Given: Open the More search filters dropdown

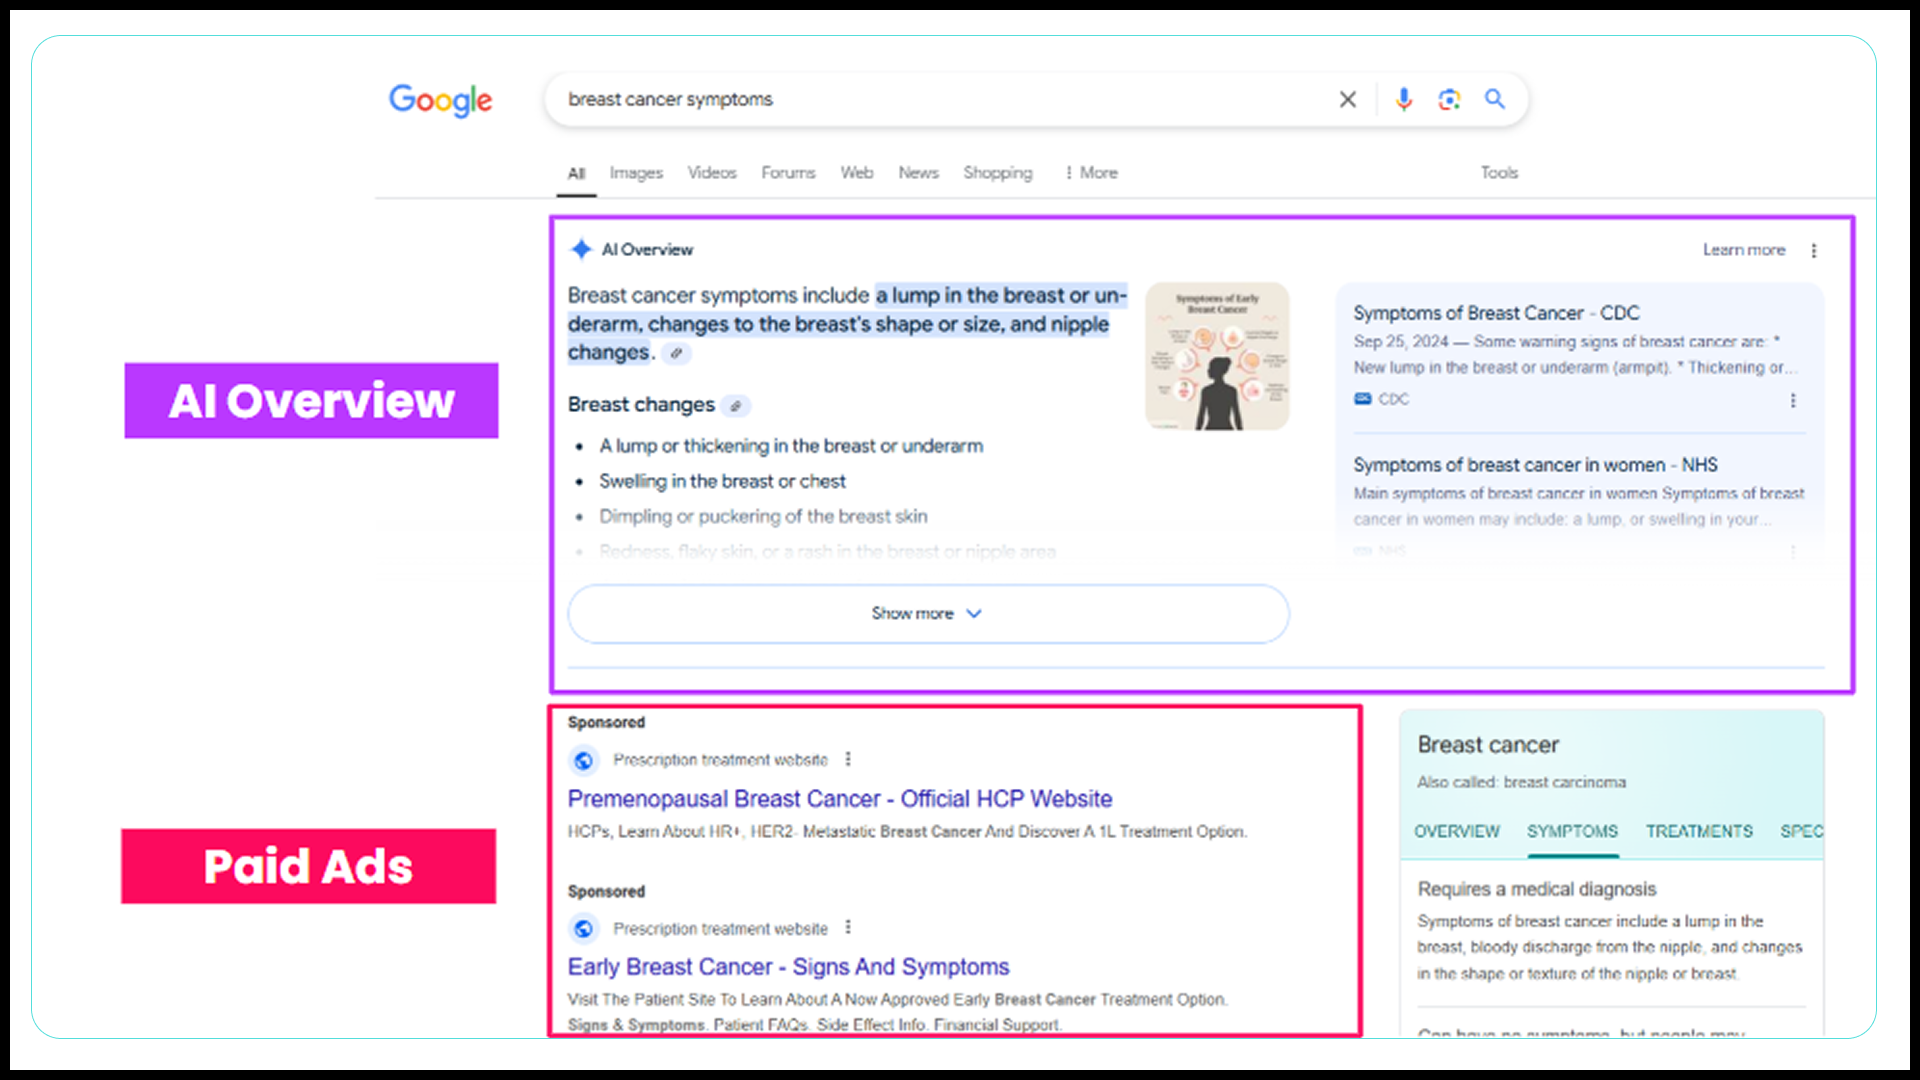Looking at the screenshot, I should [1091, 173].
